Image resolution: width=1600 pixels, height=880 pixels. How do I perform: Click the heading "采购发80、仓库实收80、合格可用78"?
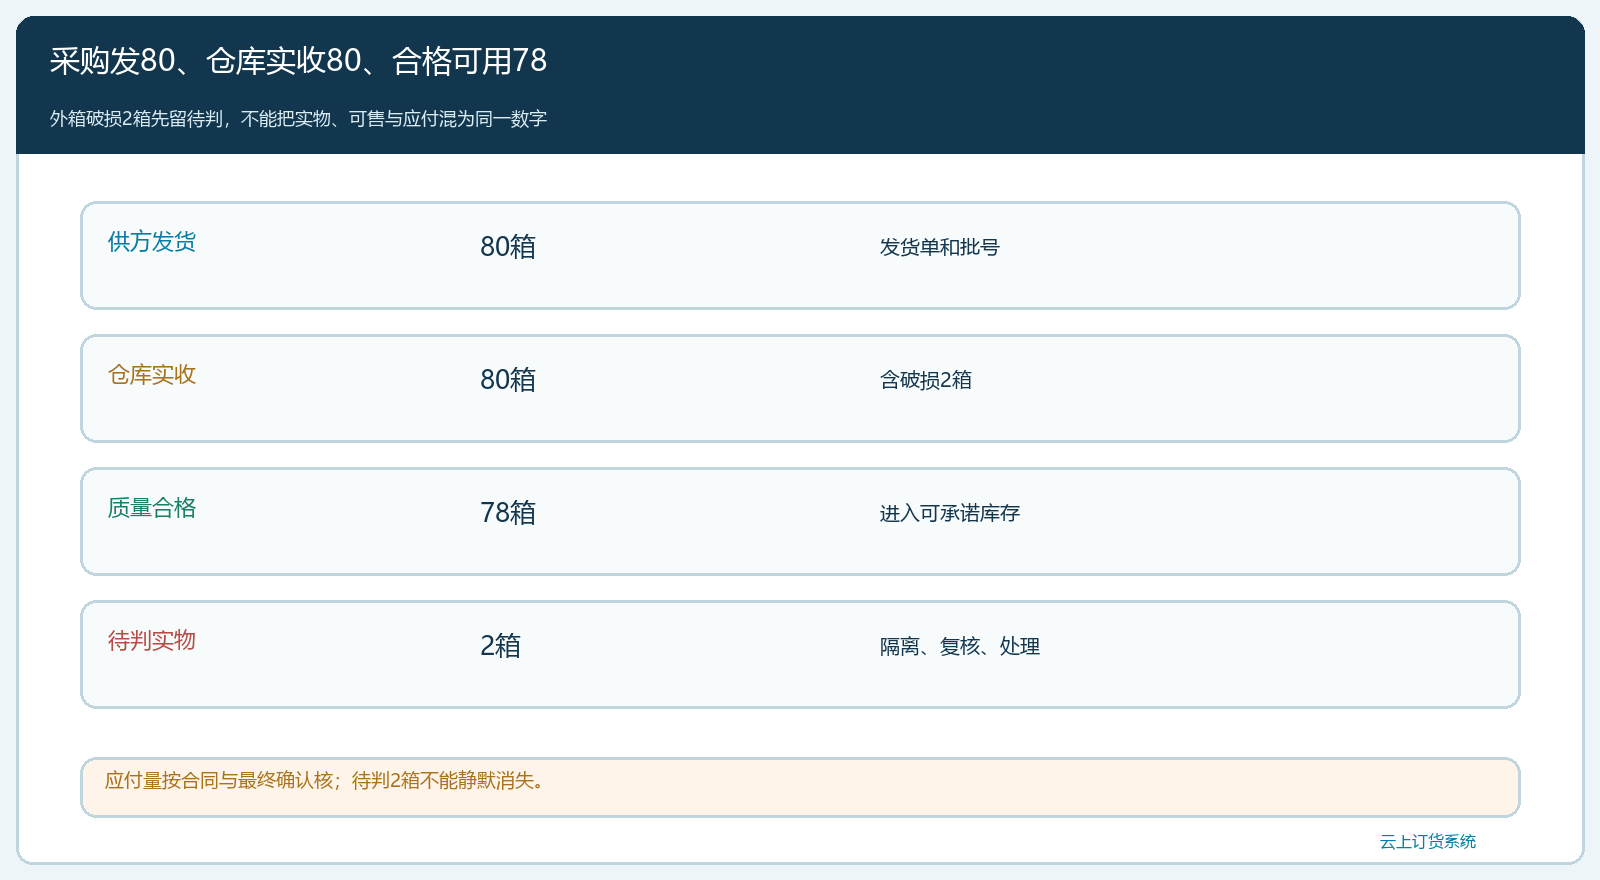pyautogui.click(x=298, y=61)
